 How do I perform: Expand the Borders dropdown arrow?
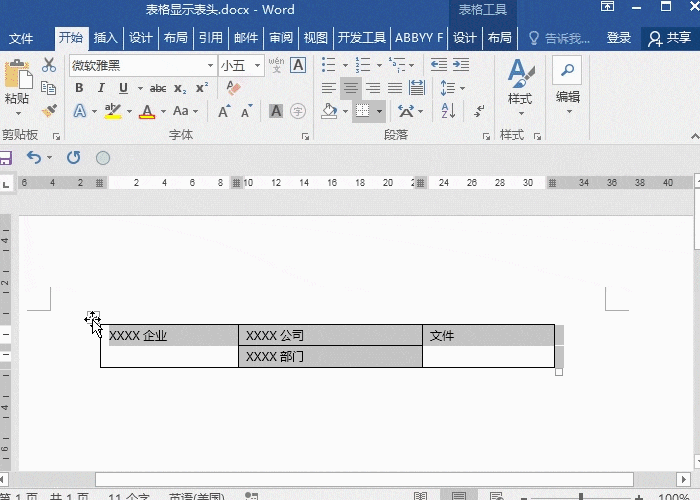click(x=379, y=111)
